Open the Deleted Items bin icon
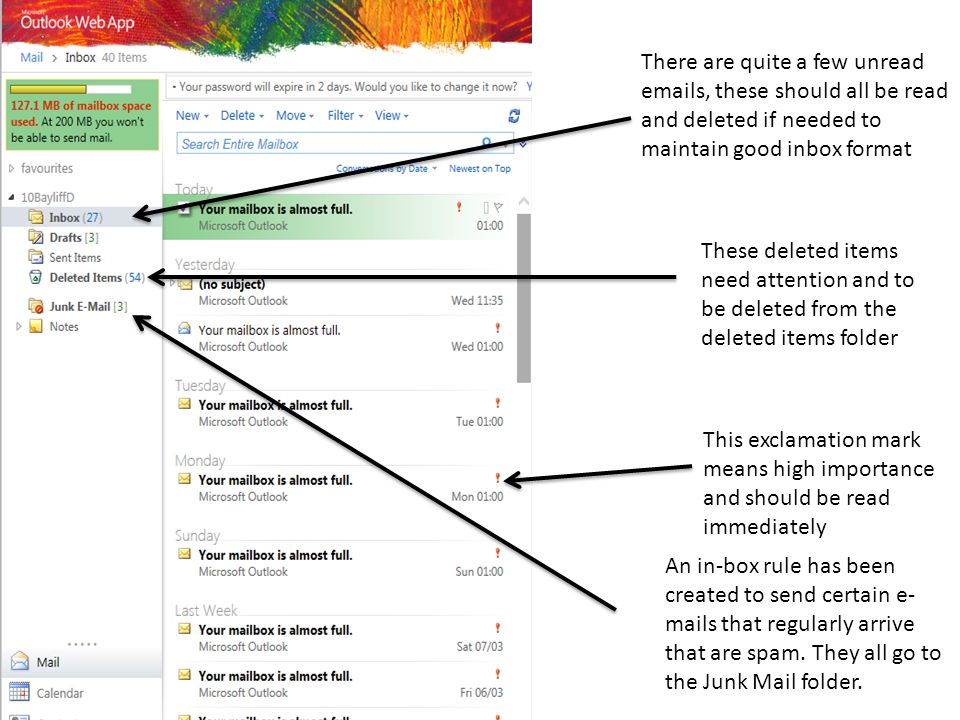 coord(36,277)
